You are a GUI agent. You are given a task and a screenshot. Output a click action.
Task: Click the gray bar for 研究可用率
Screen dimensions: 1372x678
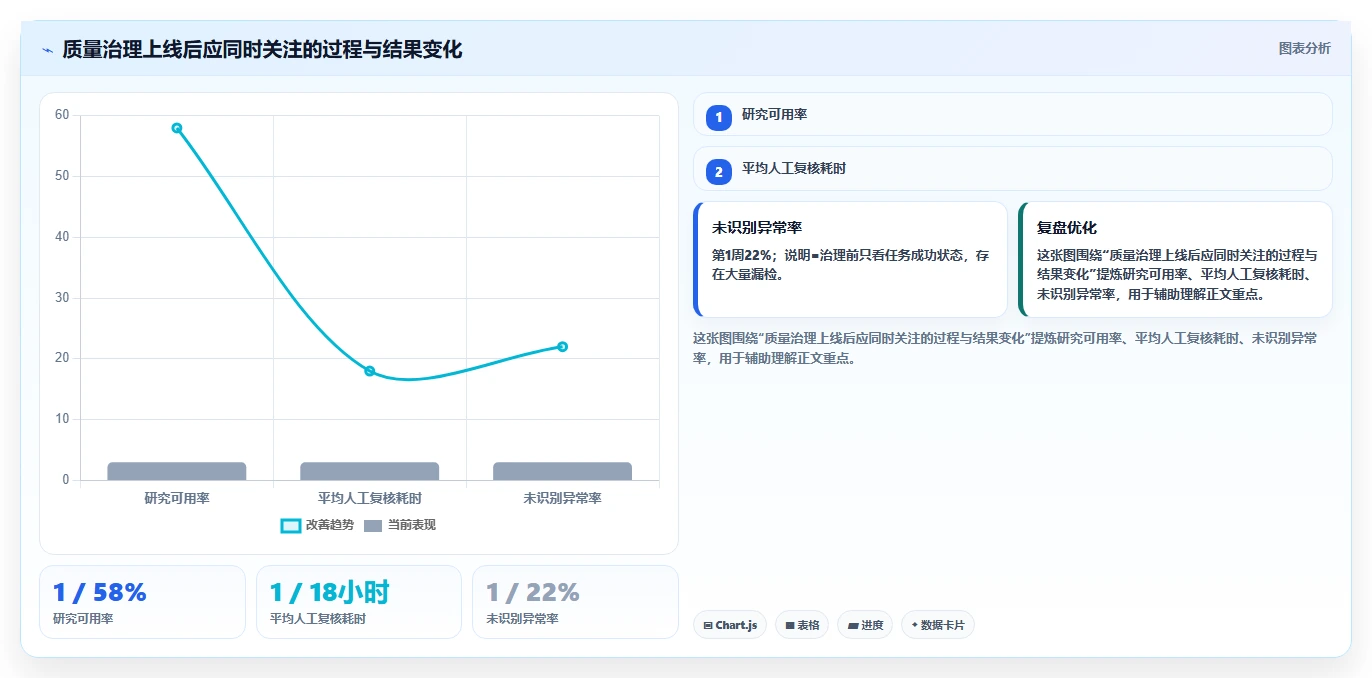177,471
